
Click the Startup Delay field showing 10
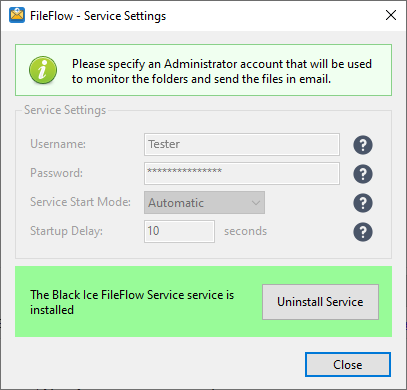click(x=179, y=231)
